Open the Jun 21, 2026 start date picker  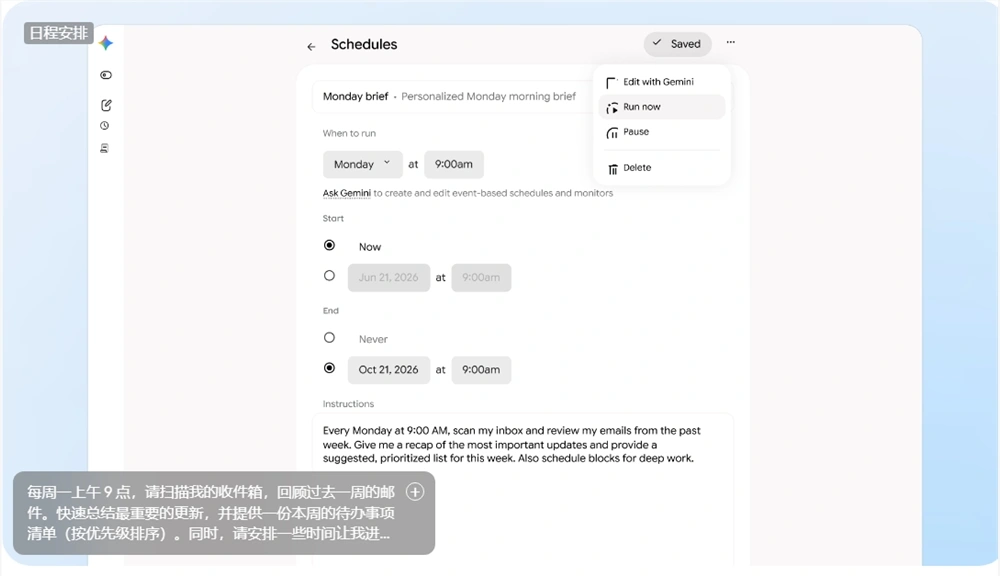point(388,277)
